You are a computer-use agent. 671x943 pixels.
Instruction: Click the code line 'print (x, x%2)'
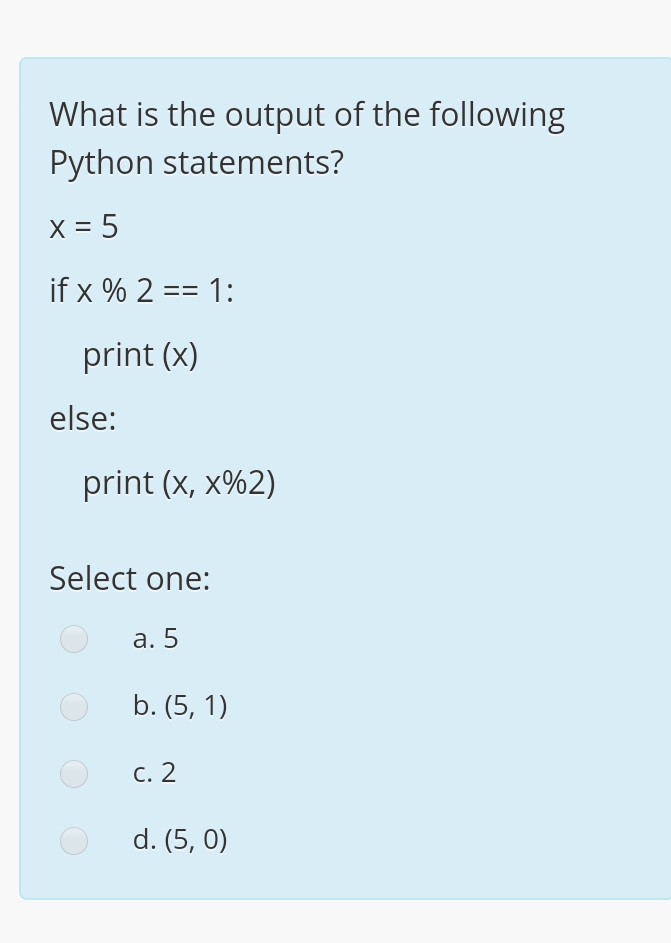[178, 482]
